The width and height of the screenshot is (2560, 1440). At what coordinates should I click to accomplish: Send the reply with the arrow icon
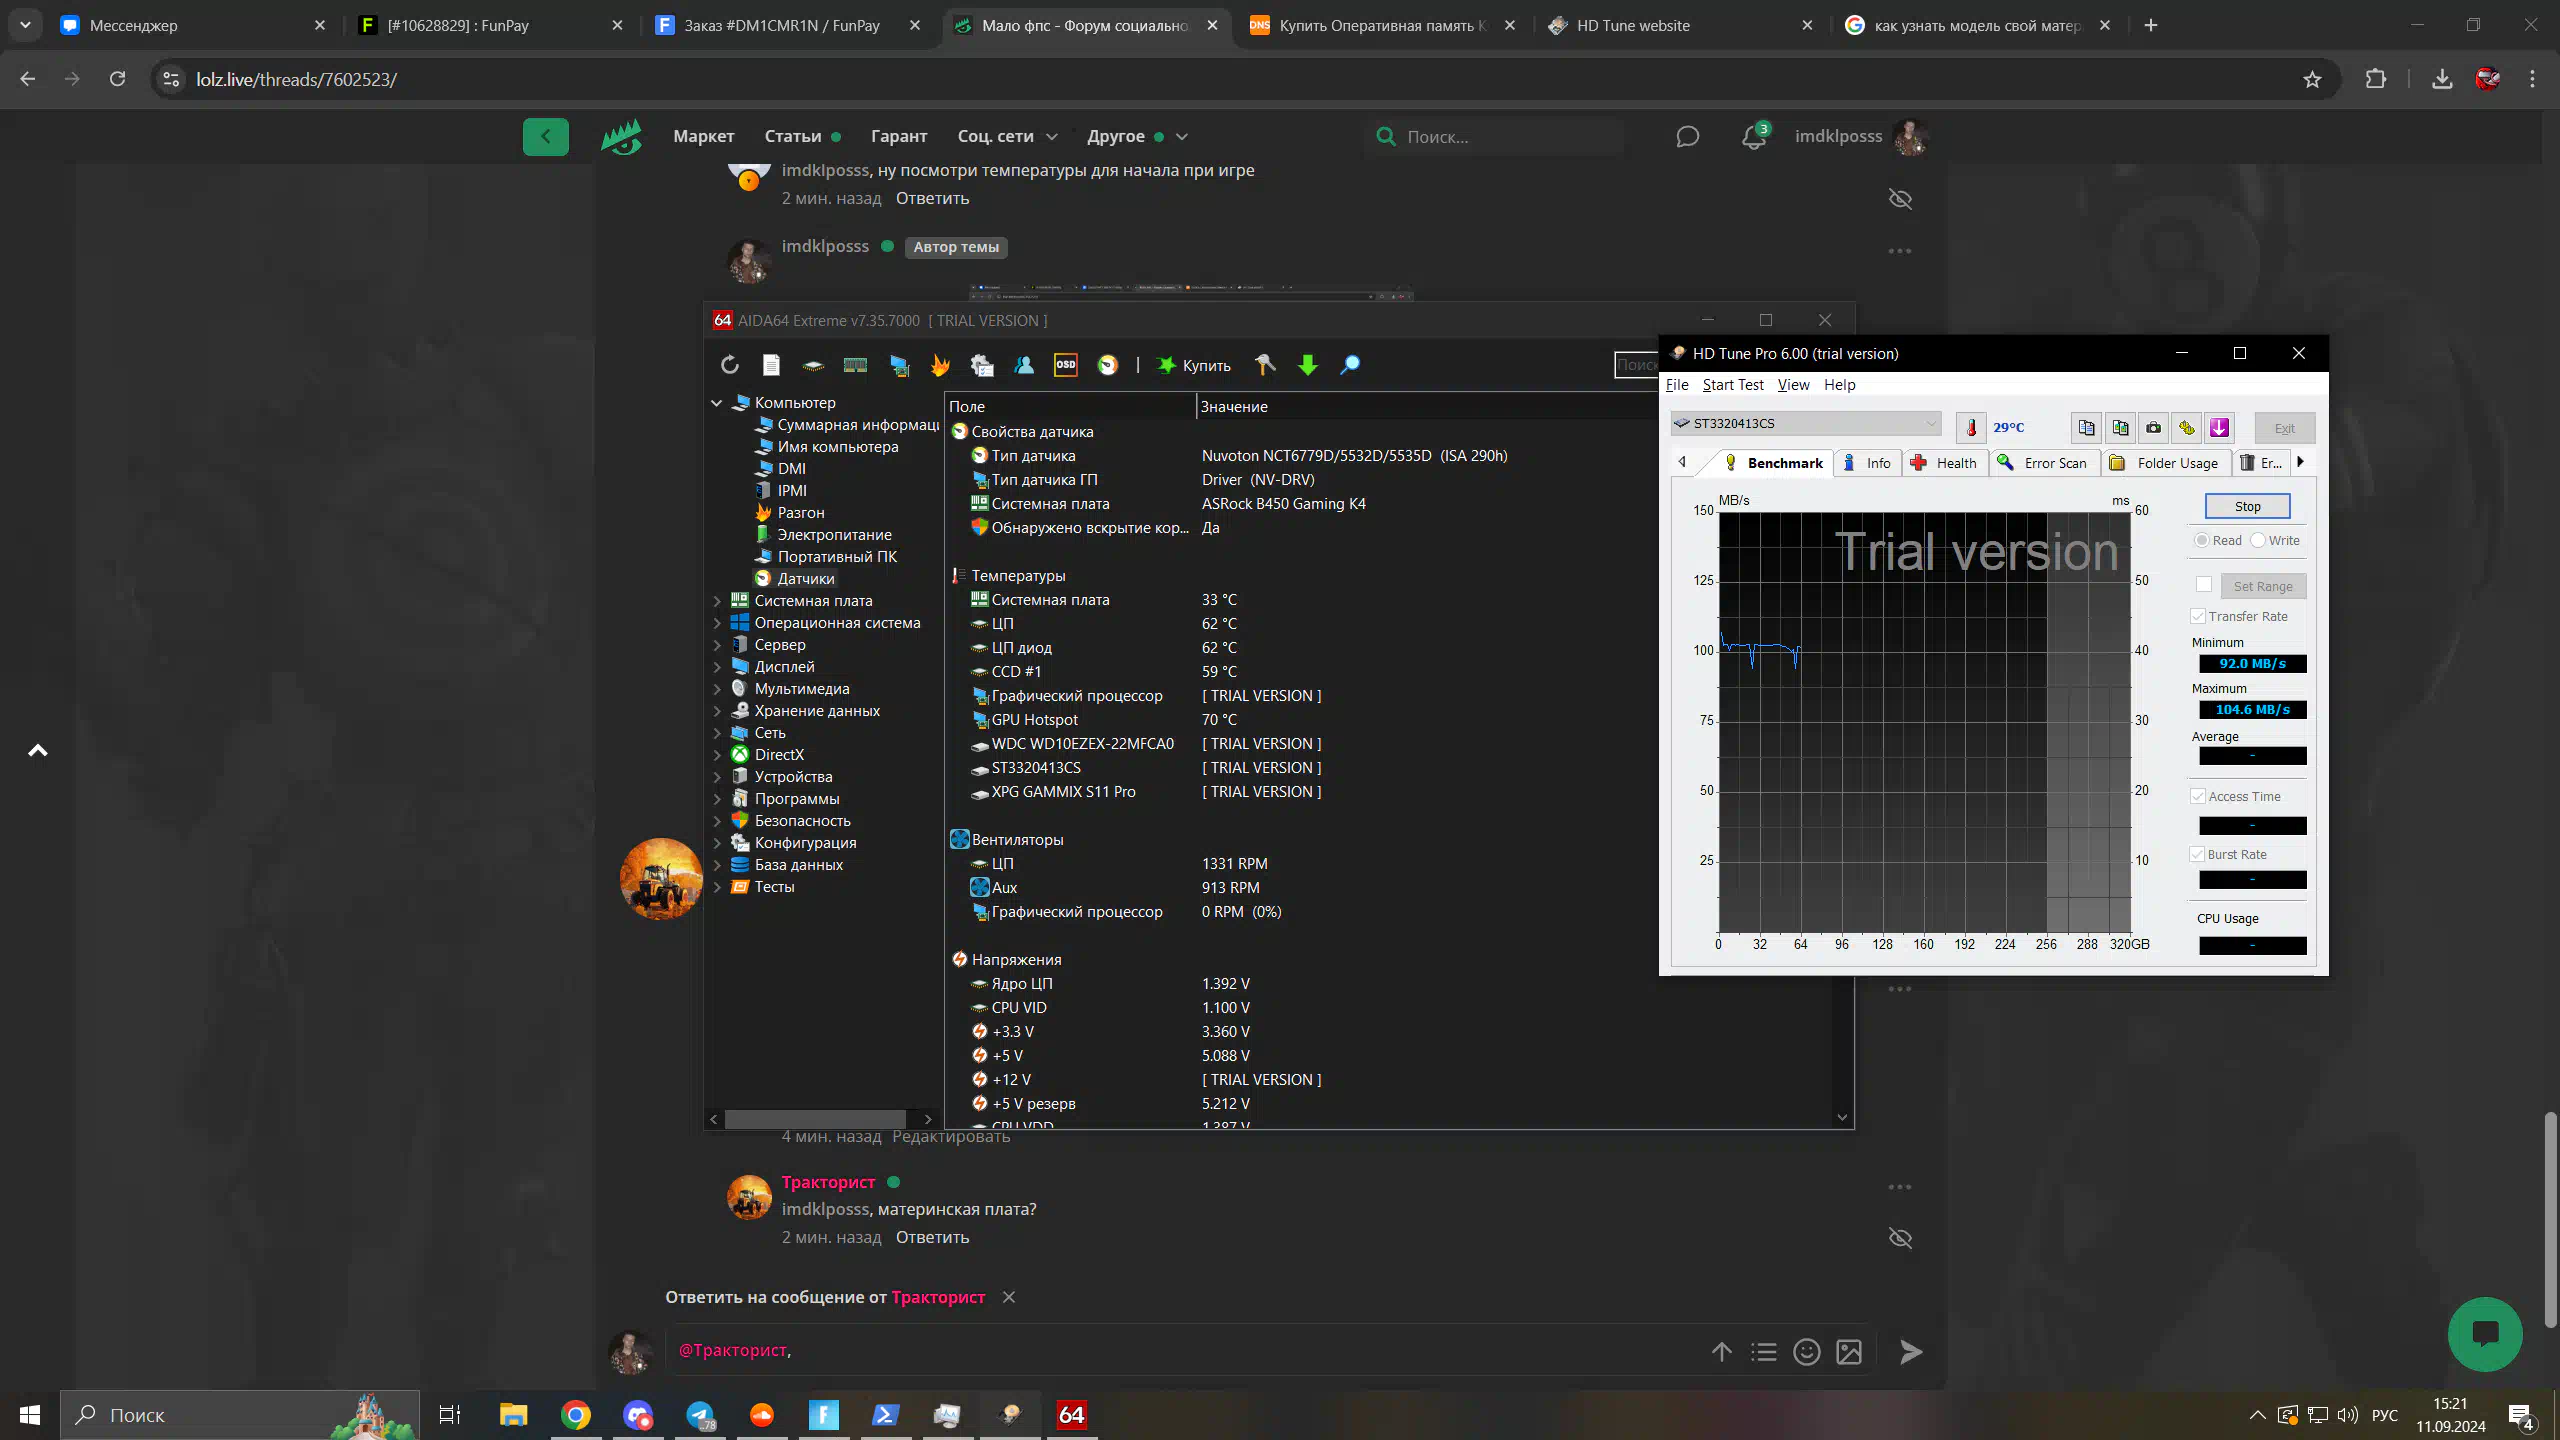[1910, 1352]
